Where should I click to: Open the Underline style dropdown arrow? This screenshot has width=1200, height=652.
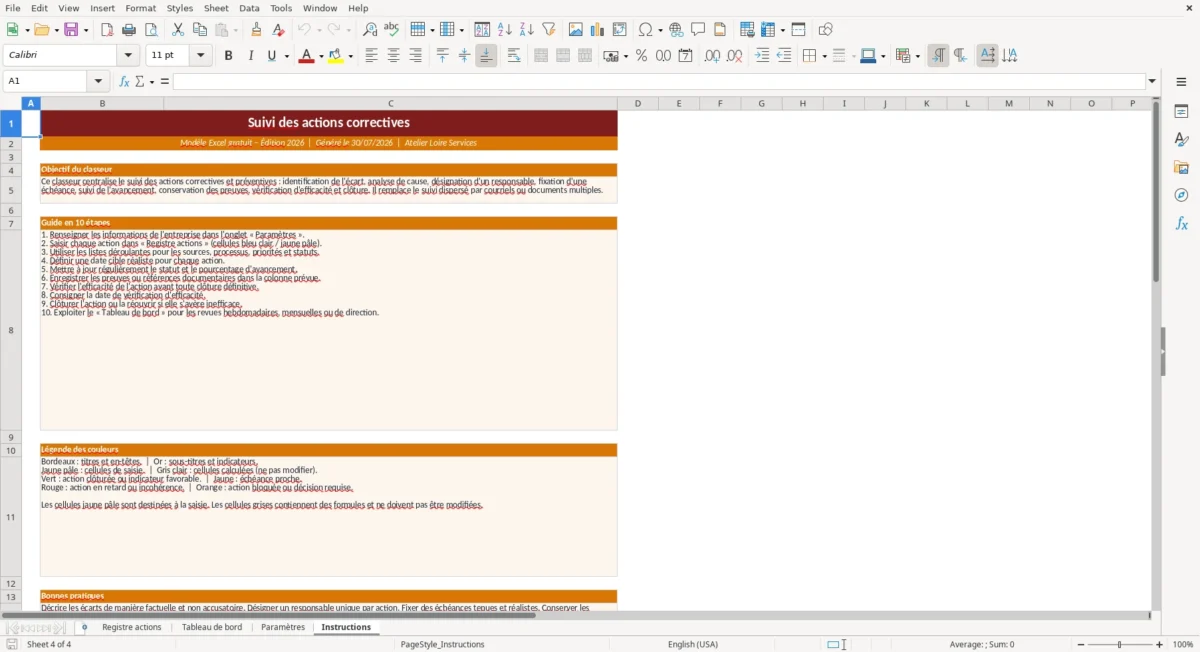tap(286, 56)
